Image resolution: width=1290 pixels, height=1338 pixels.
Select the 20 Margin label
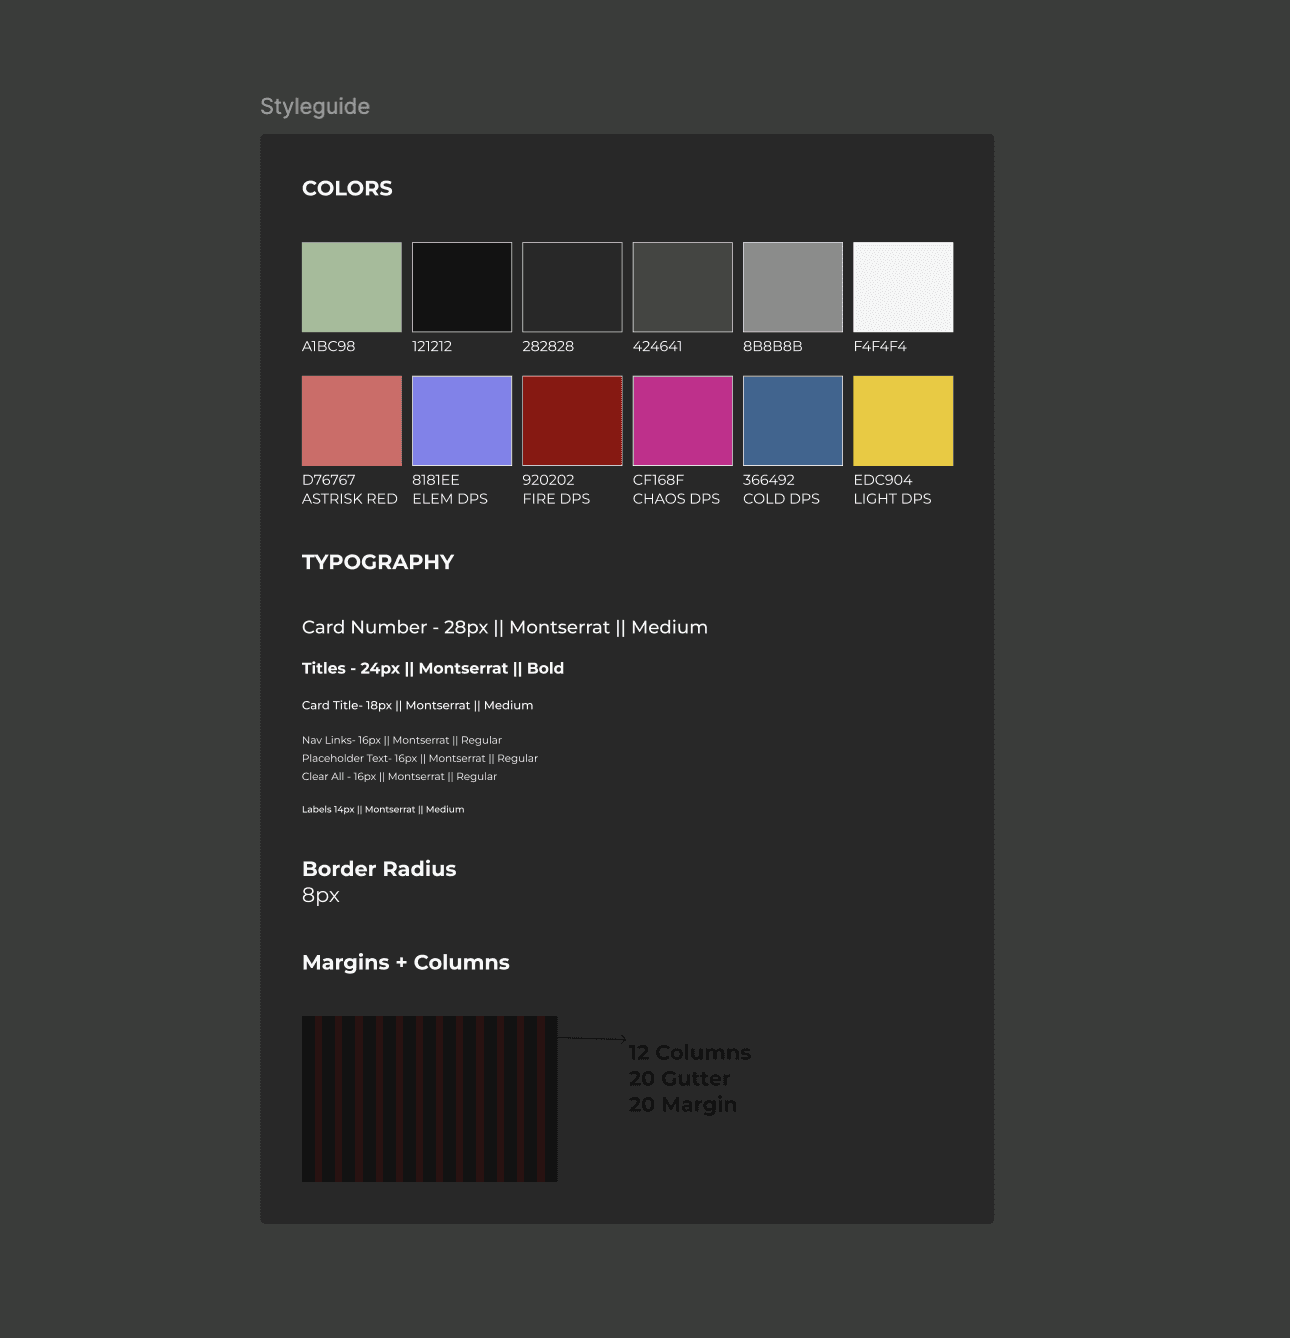683,1105
